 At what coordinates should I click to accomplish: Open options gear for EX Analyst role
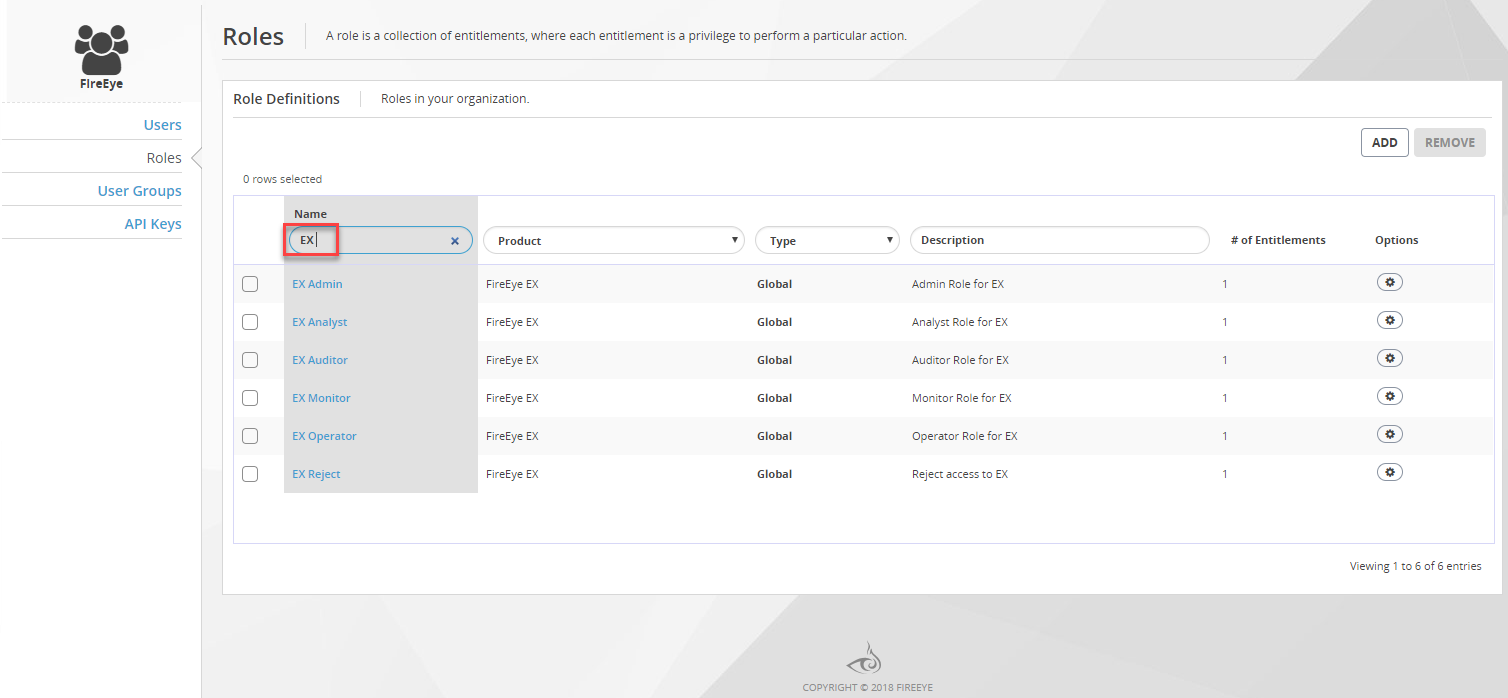coord(1389,320)
